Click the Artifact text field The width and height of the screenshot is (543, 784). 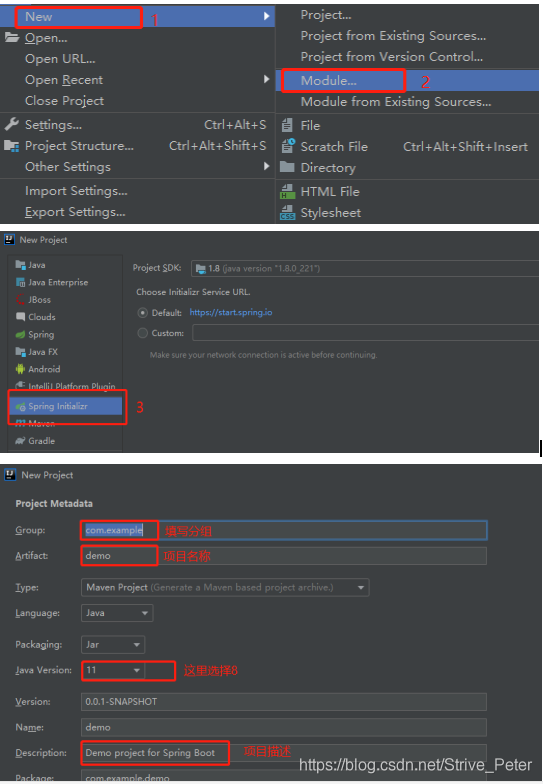click(284, 556)
